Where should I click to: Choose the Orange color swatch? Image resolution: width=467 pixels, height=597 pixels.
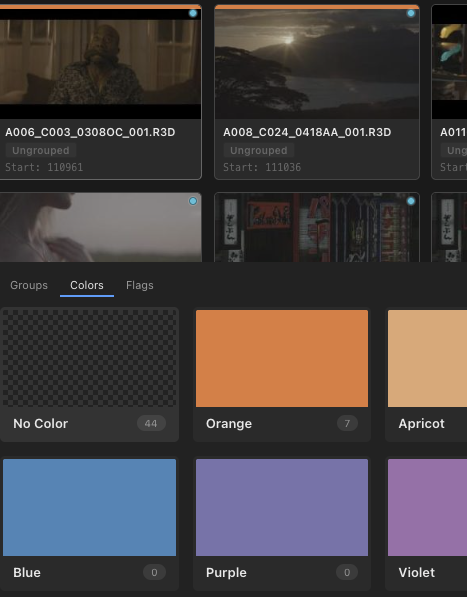[282, 358]
